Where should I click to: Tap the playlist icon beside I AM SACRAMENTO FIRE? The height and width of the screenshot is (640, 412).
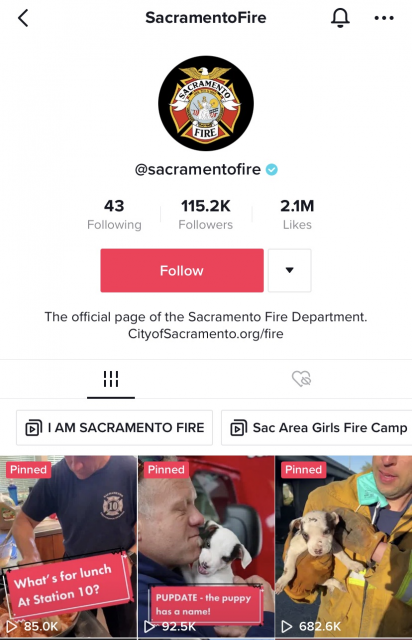coord(33,428)
